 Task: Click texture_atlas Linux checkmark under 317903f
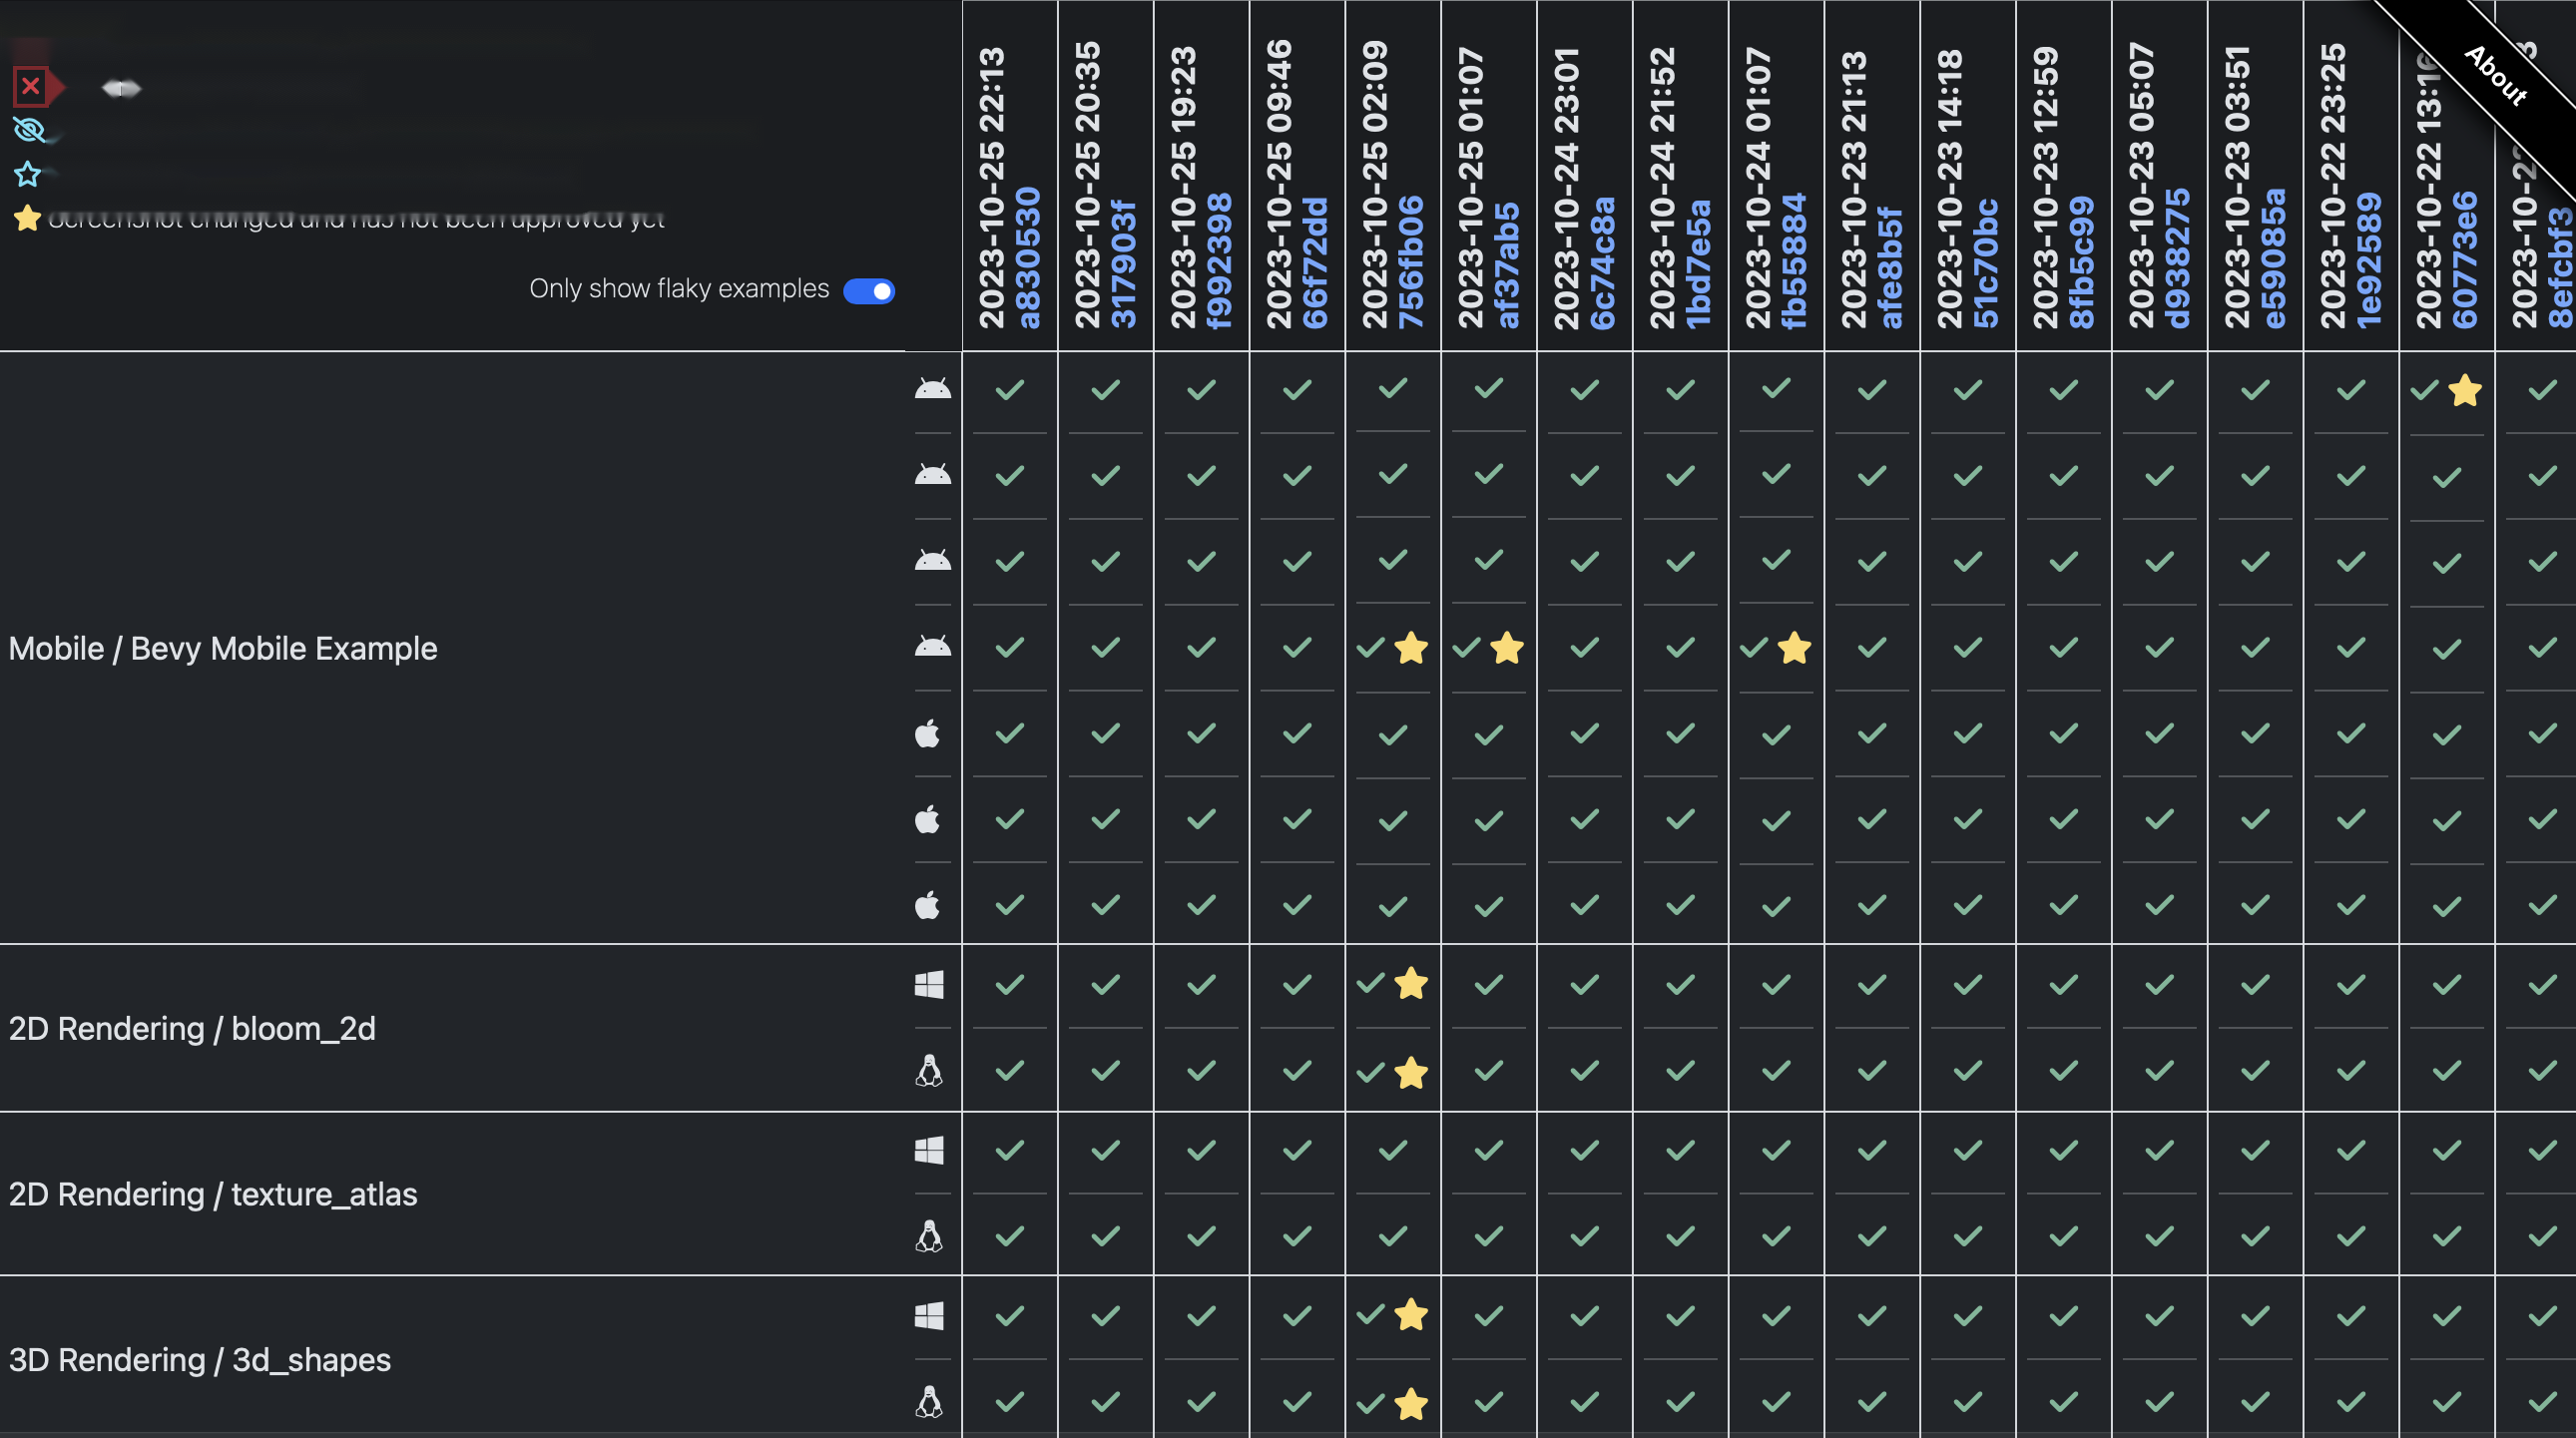point(1106,1237)
